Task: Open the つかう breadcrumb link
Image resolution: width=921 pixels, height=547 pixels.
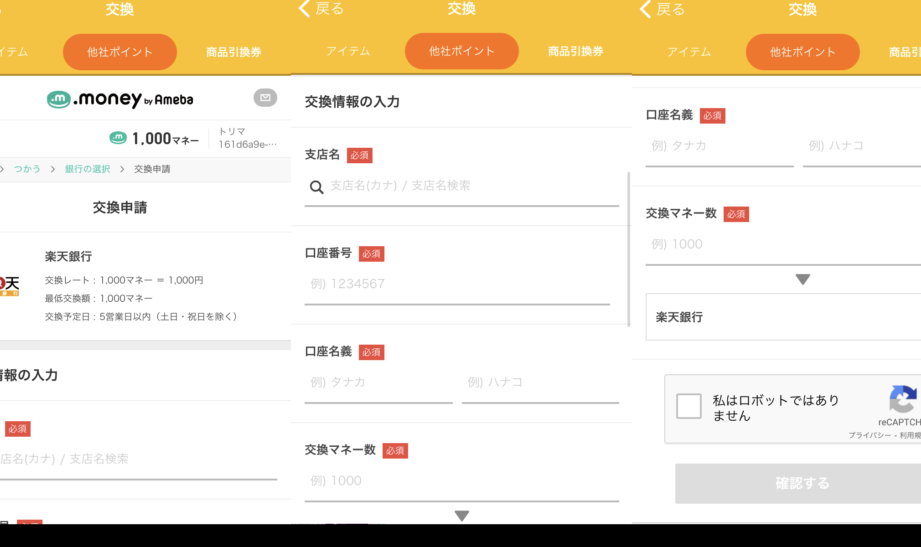Action: [x=27, y=169]
